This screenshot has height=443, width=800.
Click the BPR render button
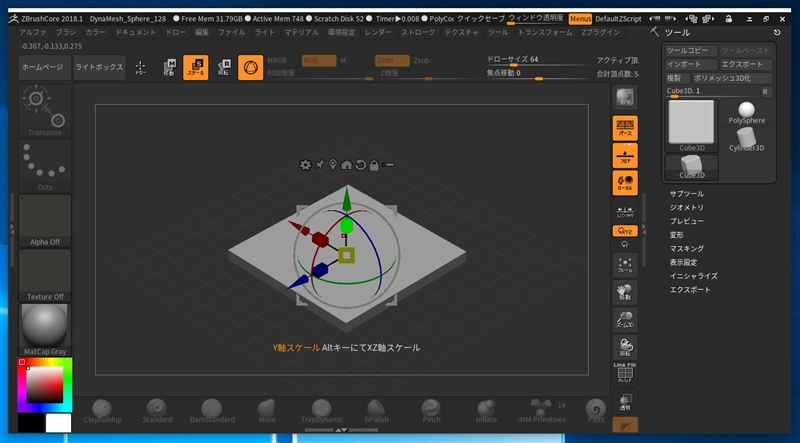point(625,97)
